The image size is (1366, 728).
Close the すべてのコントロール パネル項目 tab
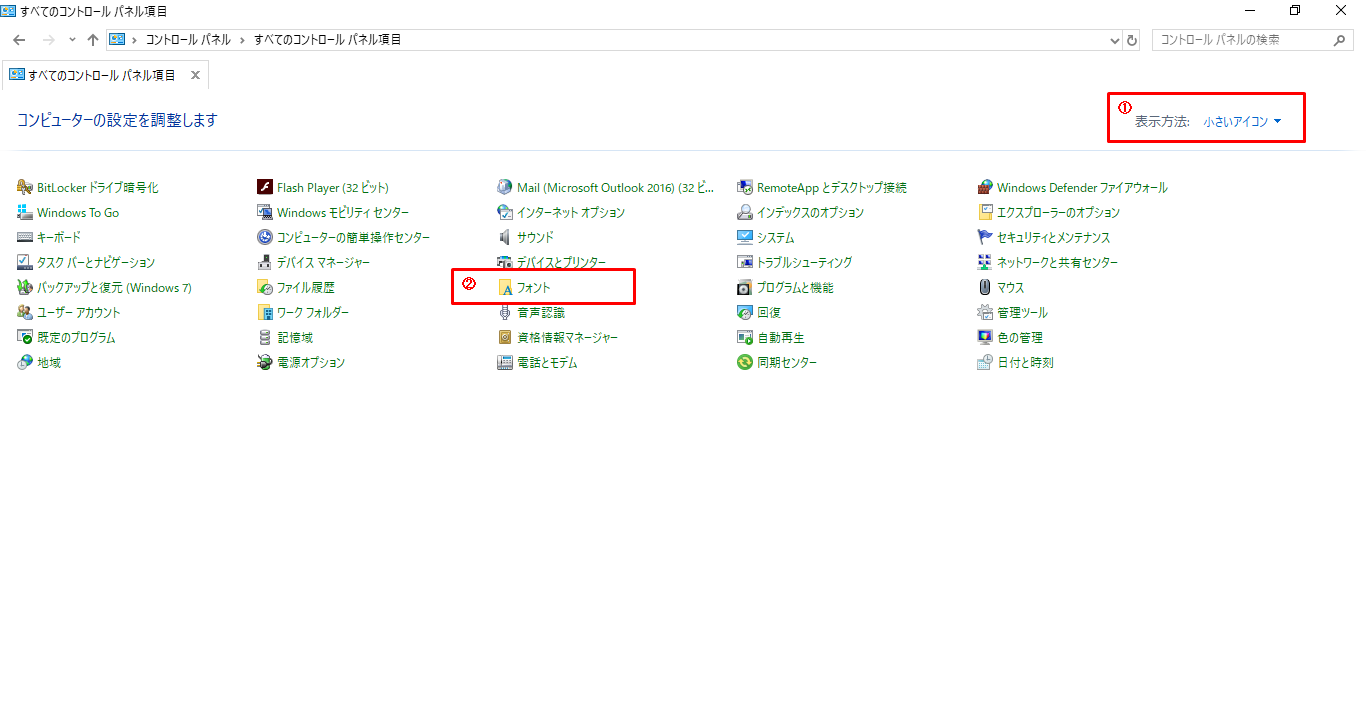[x=195, y=75]
